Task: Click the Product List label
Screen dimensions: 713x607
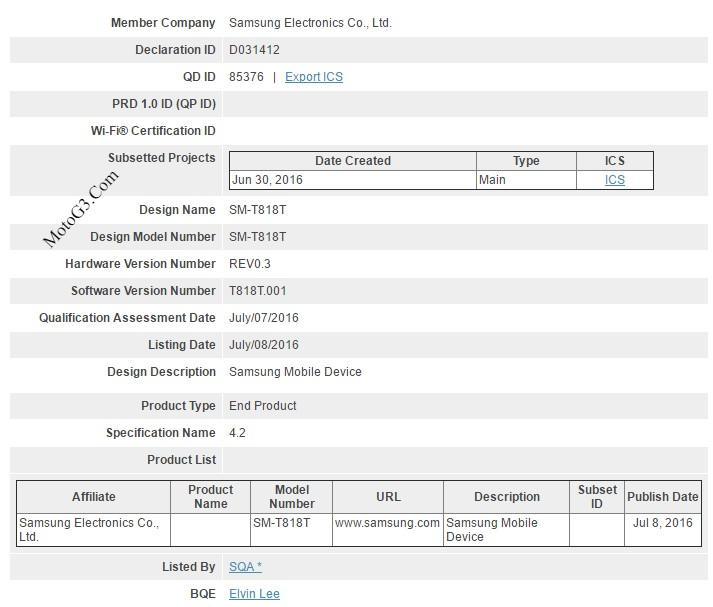Action: click(181, 460)
